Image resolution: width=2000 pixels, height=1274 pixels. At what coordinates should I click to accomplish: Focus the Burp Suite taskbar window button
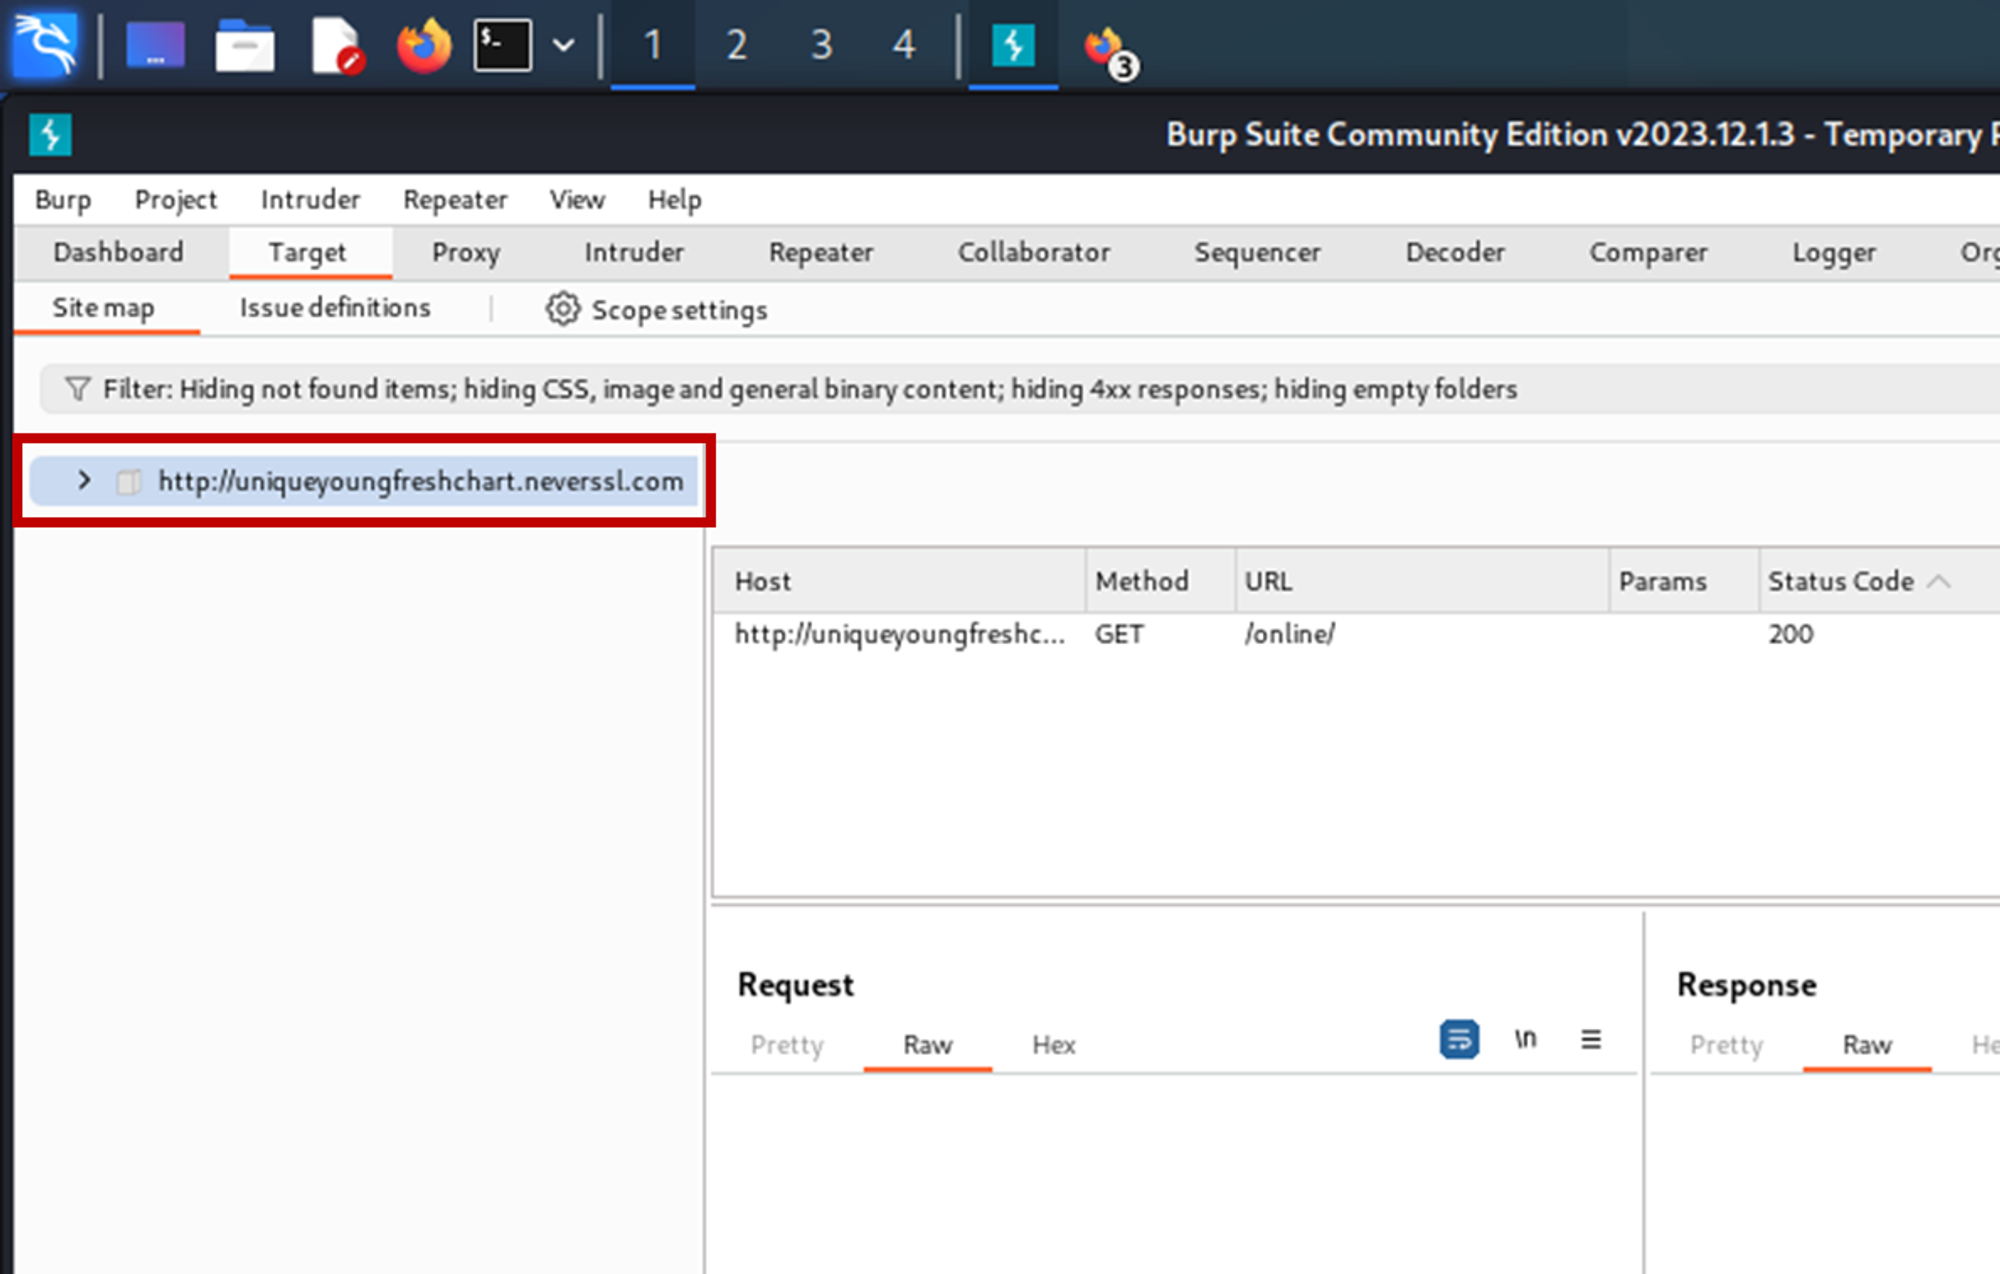tap(1013, 45)
